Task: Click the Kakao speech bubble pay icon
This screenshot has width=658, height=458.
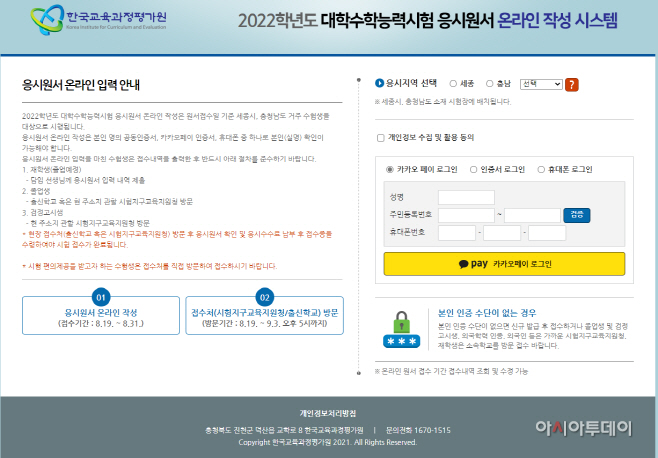Action: click(463, 264)
